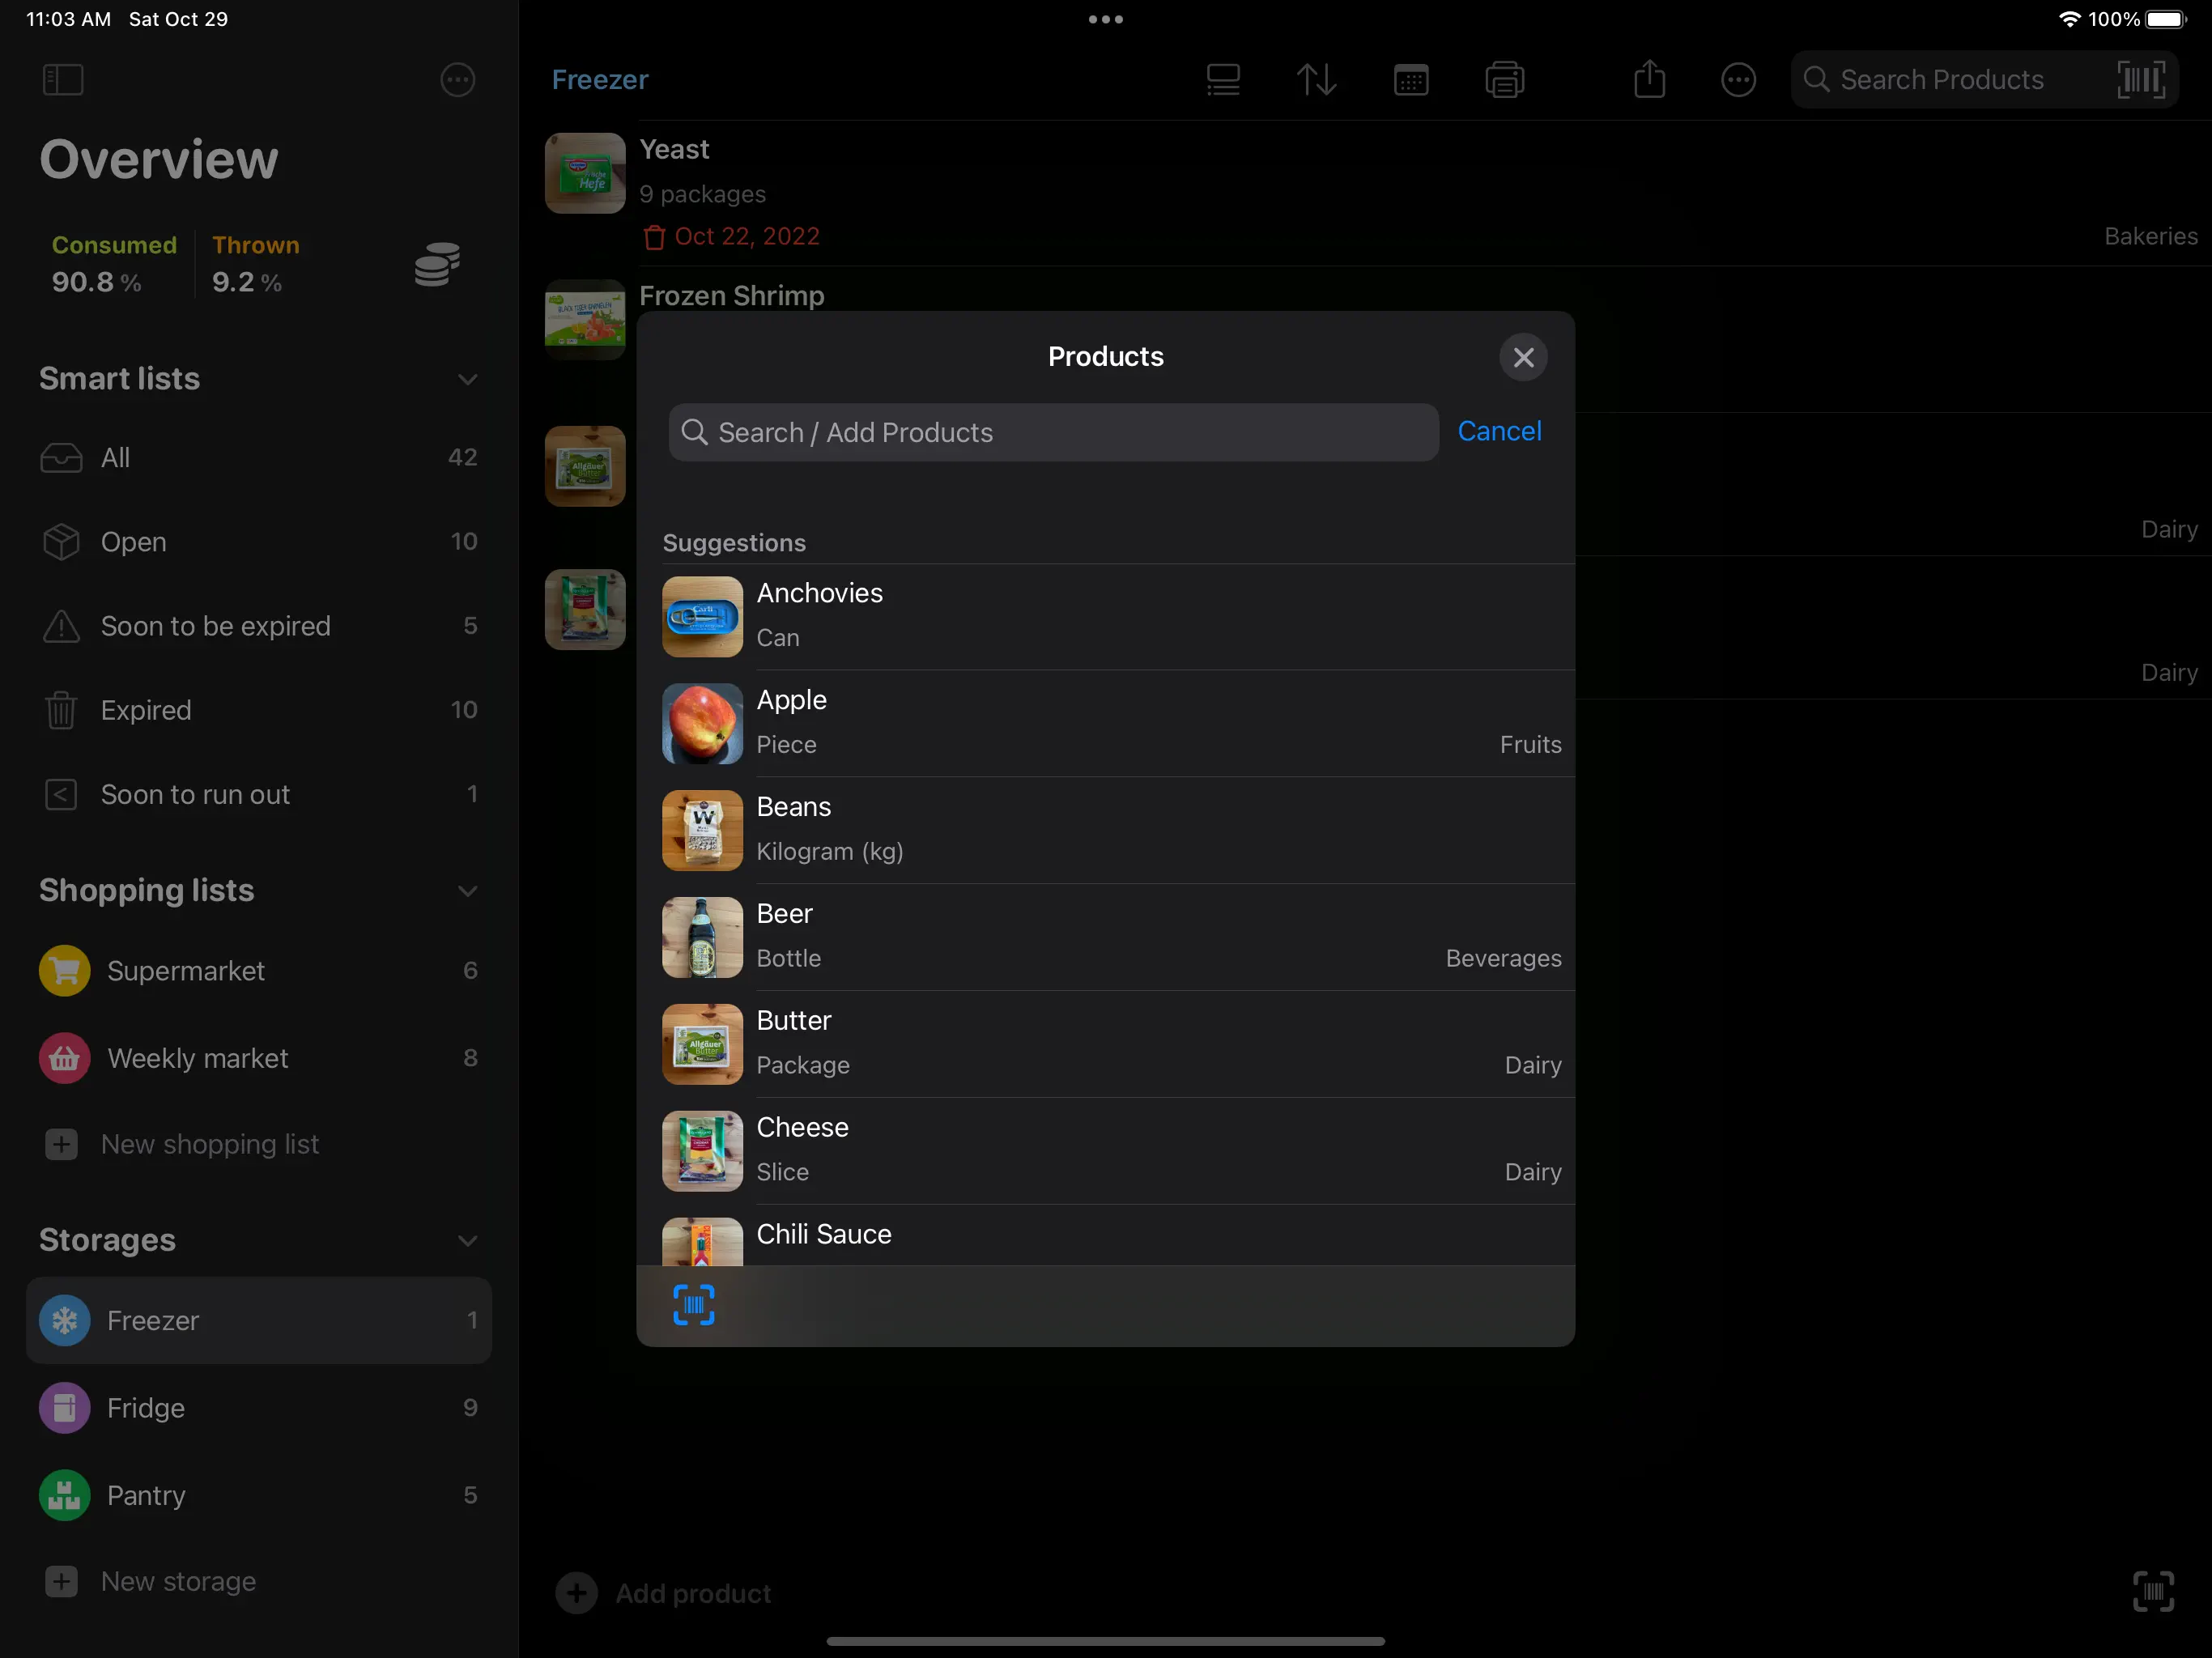The image size is (2212, 1658).
Task: Toggle the sidebar panel icon
Action: (63, 80)
